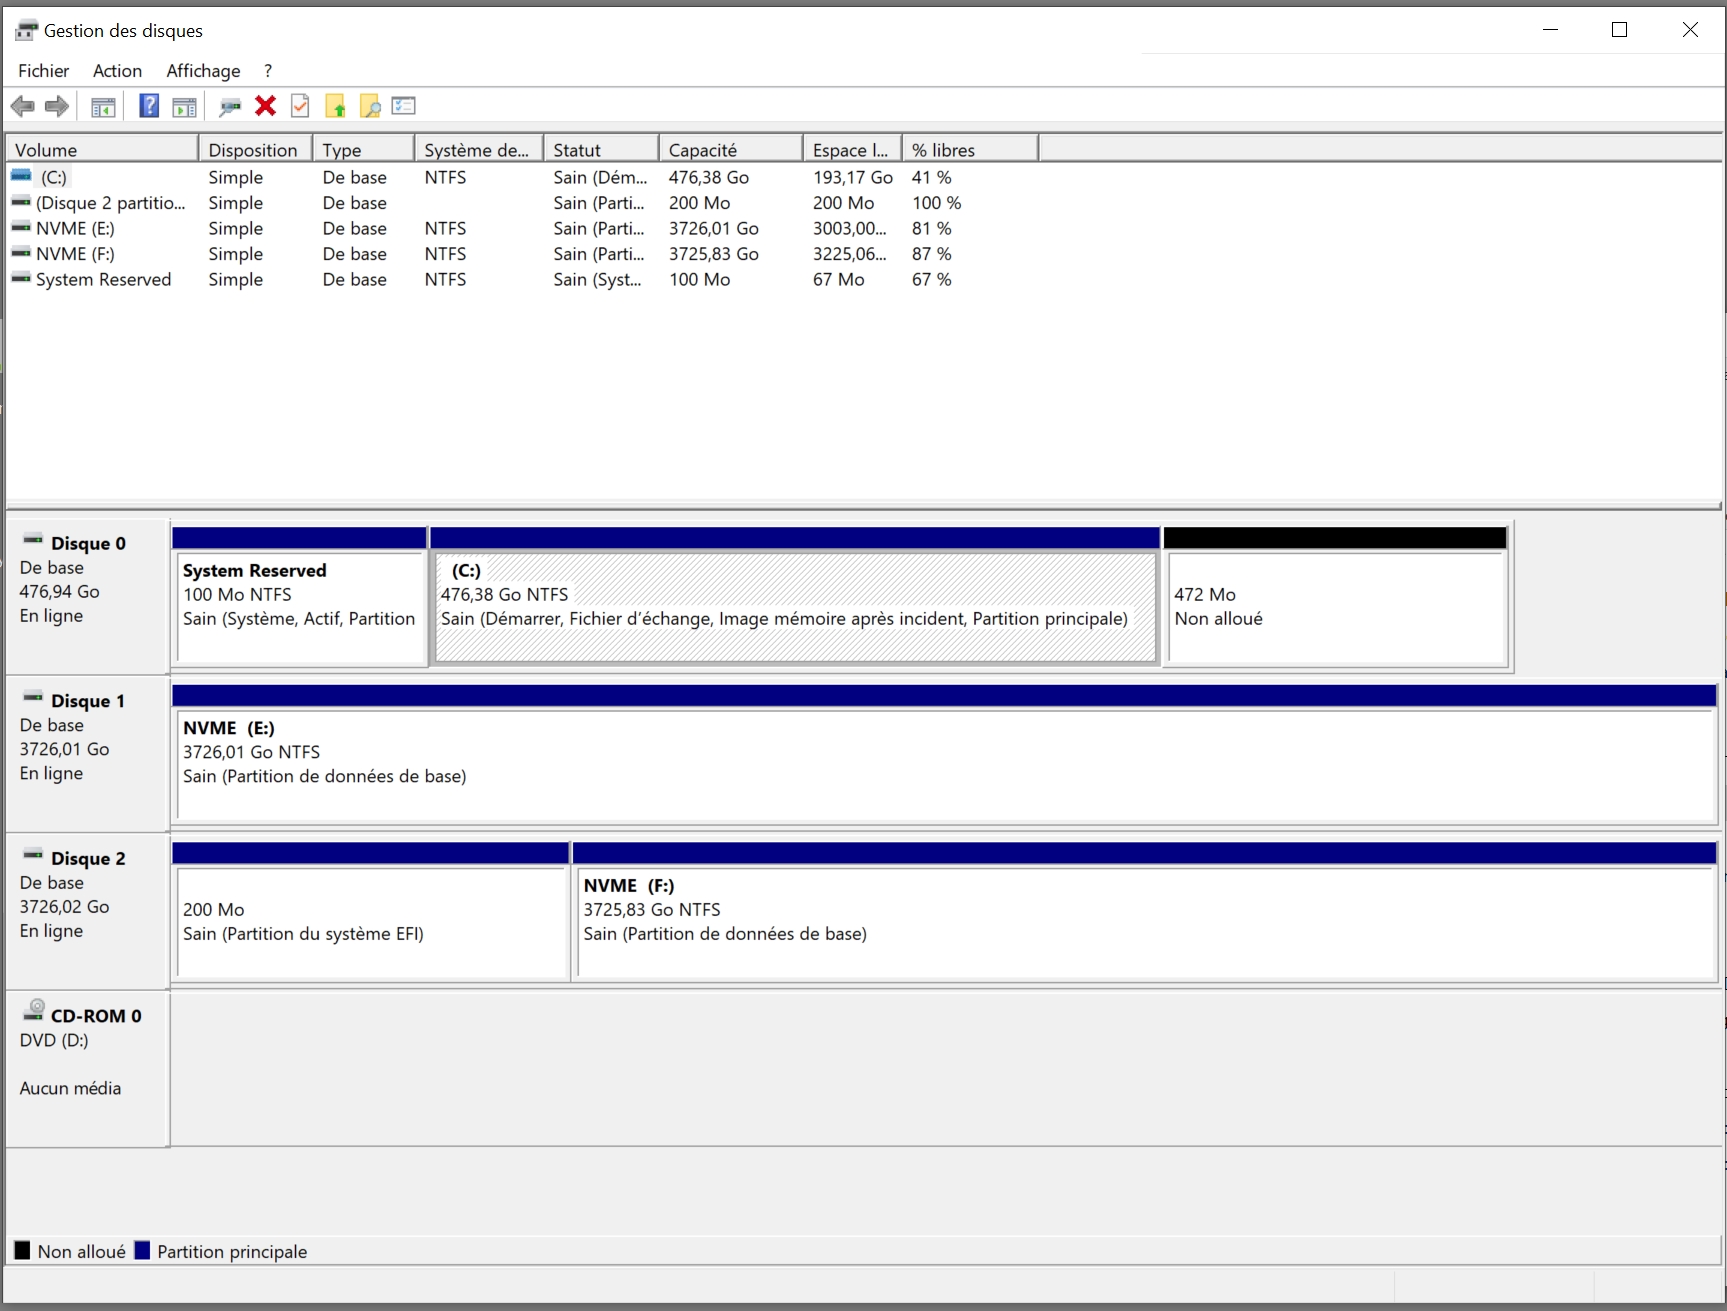Click the properties checkmark page icon
The width and height of the screenshot is (1727, 1311).
click(300, 106)
